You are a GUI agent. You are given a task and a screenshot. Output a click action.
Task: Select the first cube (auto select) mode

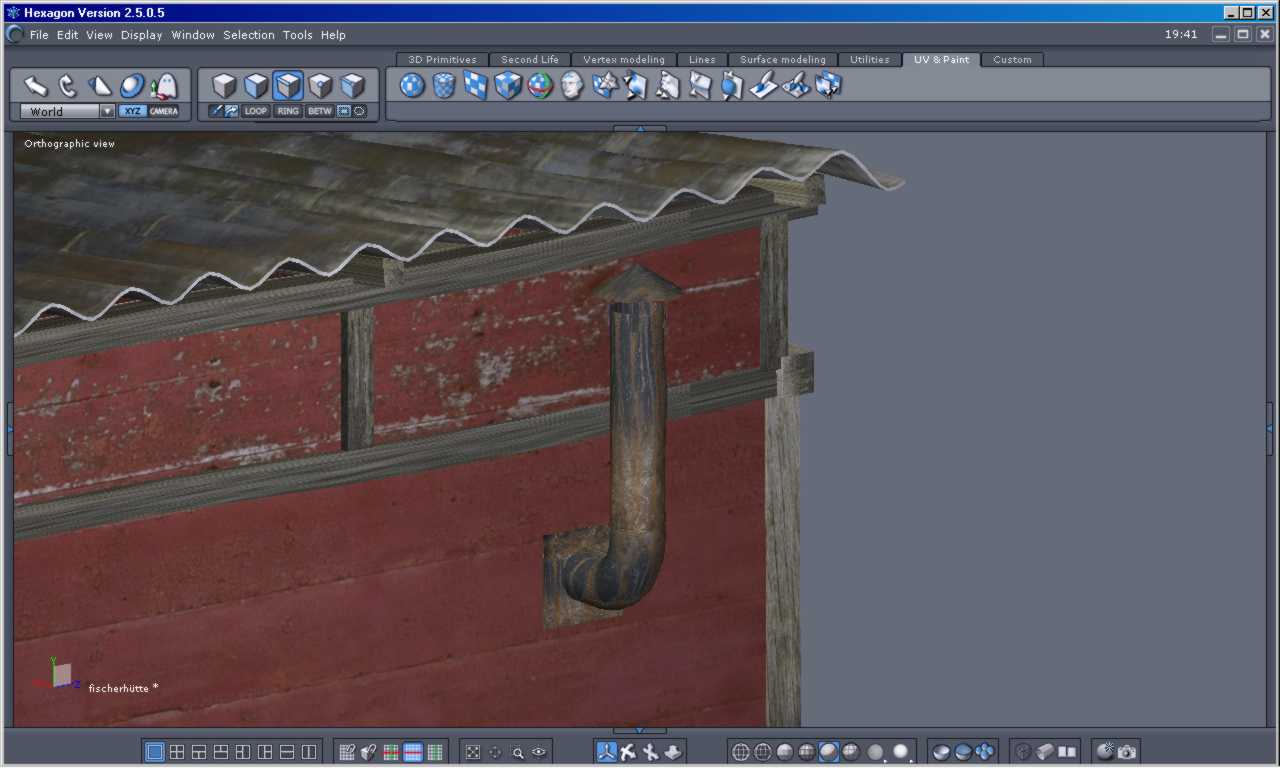[224, 86]
